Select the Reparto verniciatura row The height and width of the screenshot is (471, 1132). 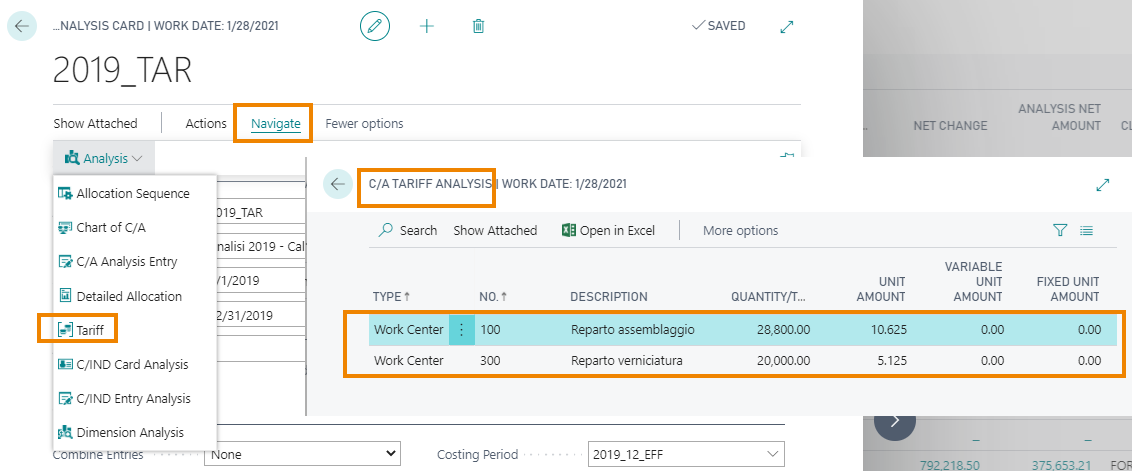click(732, 360)
